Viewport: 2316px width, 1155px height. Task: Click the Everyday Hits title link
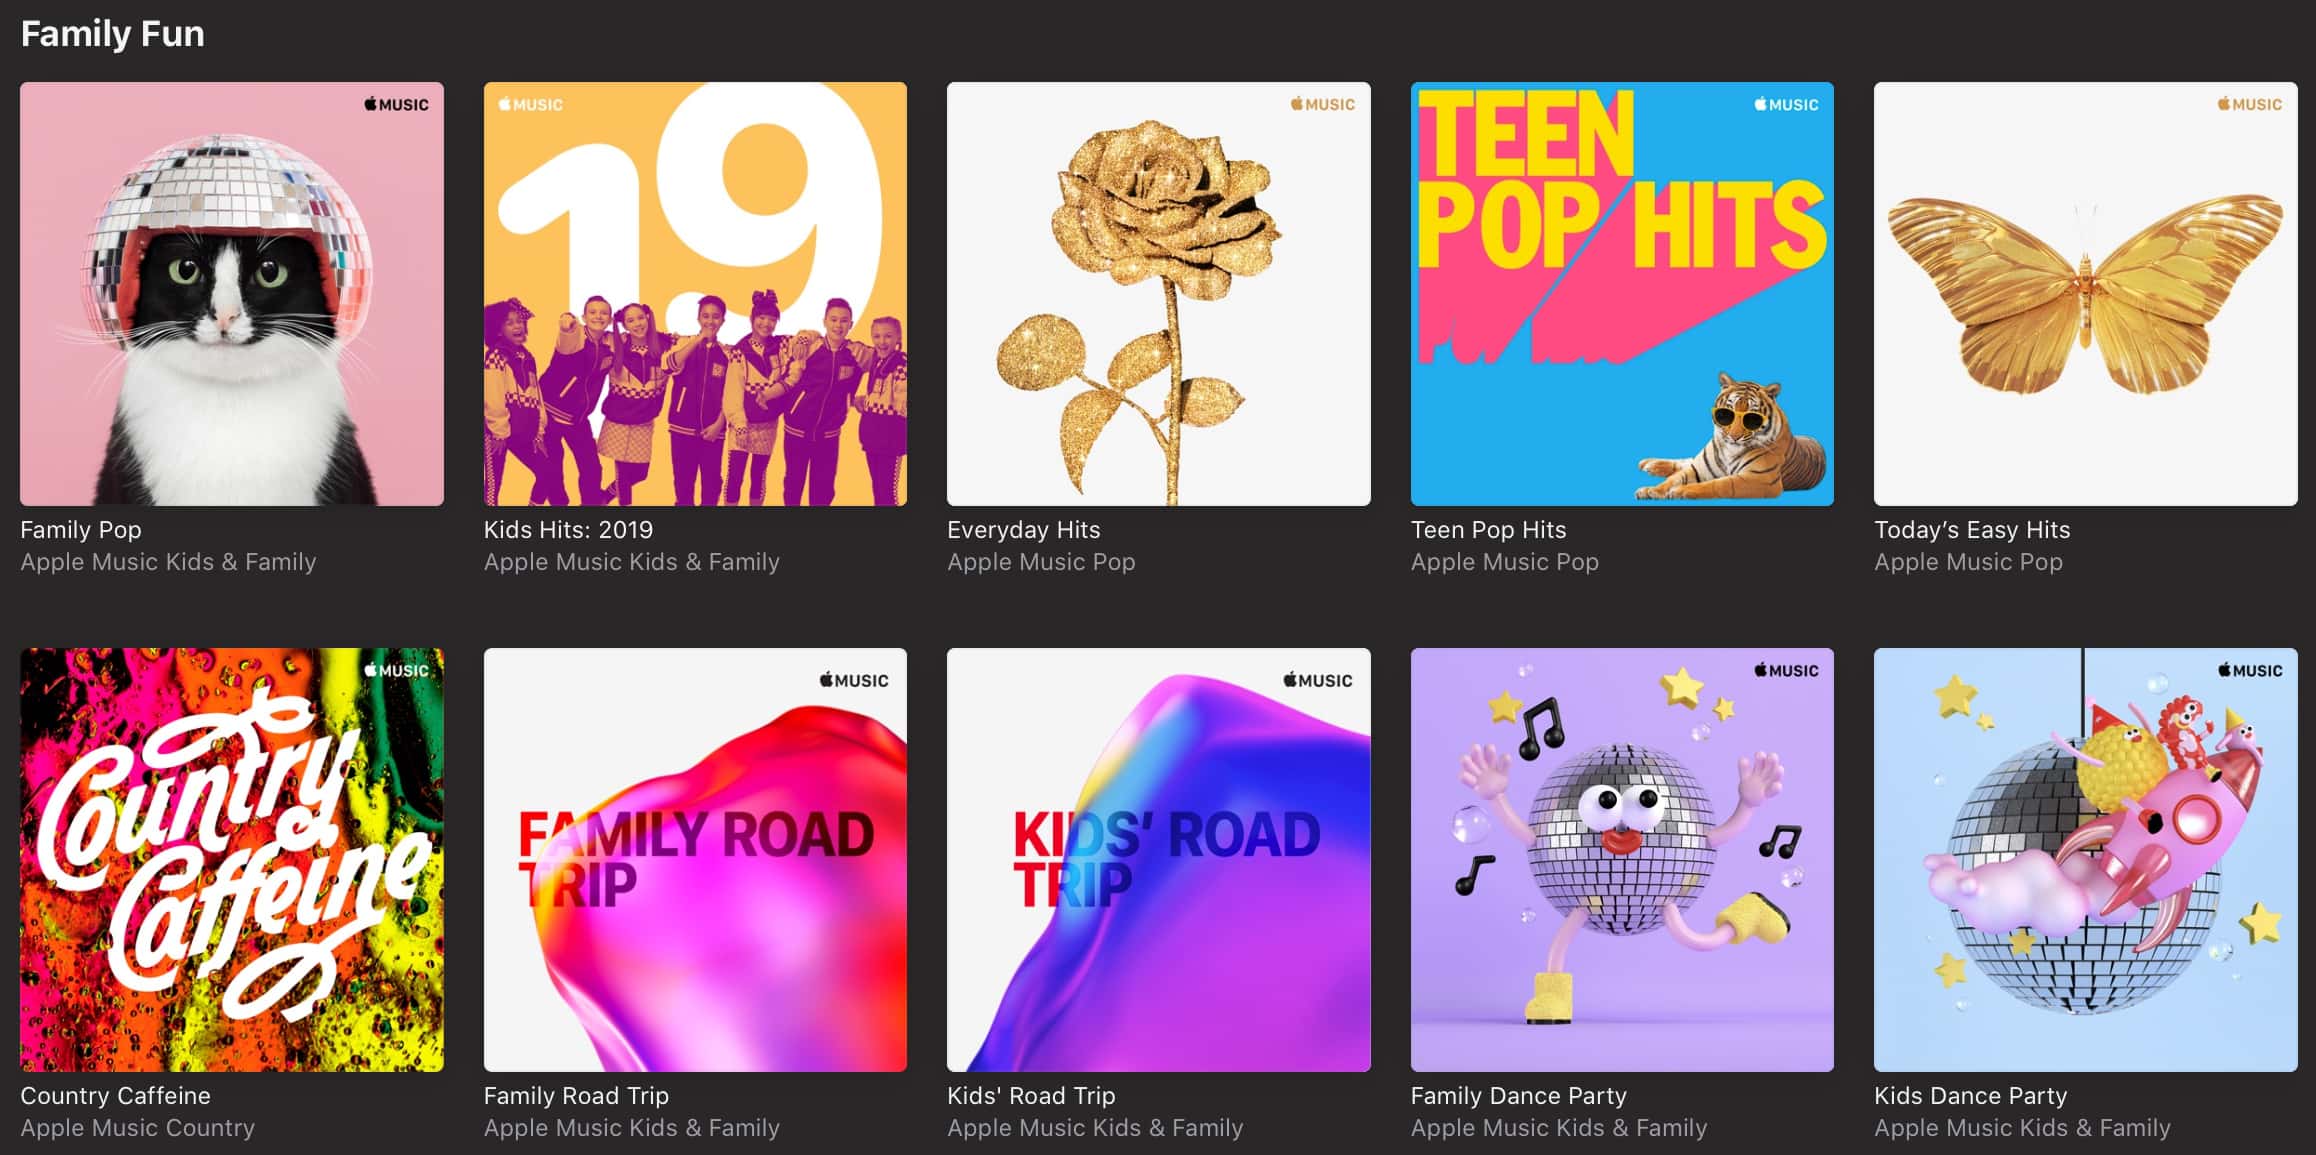[1023, 530]
